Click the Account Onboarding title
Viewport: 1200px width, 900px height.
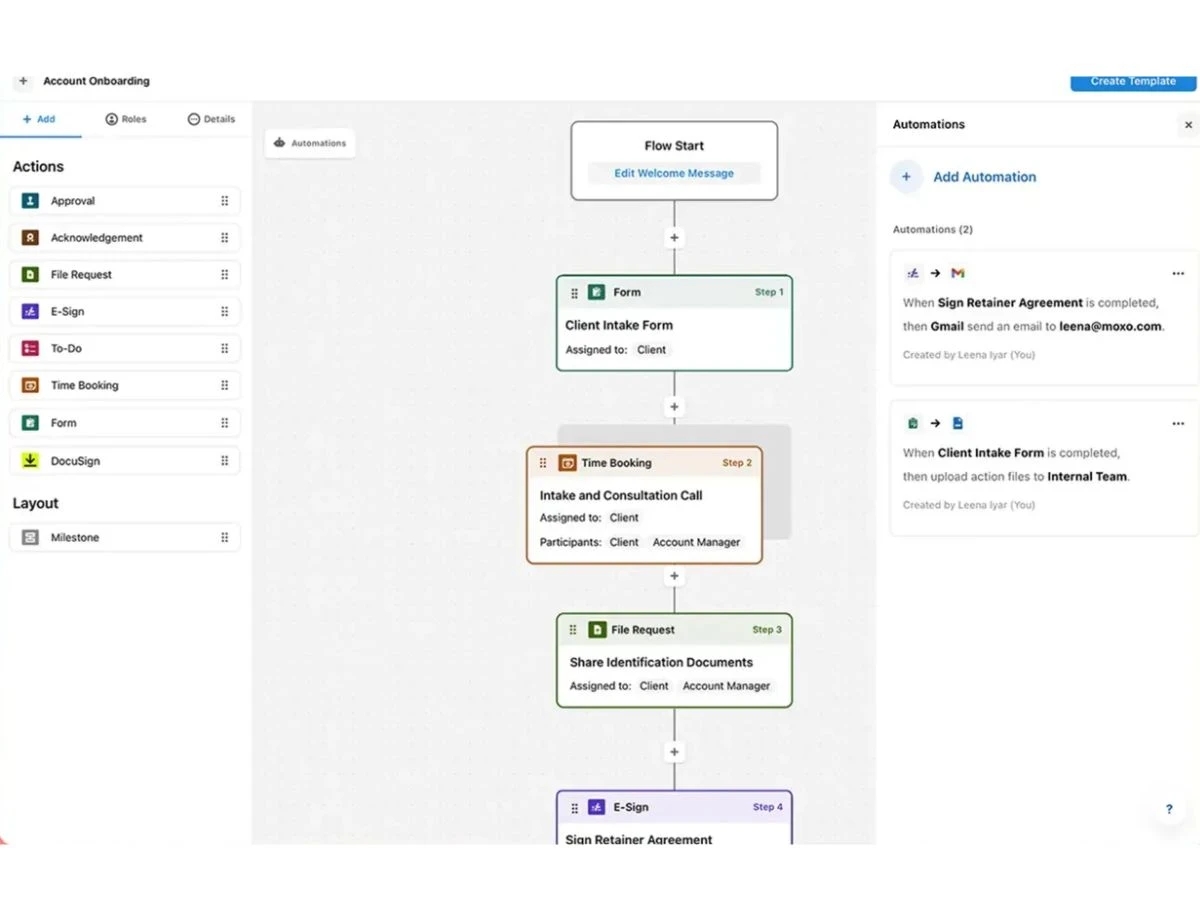tap(96, 81)
